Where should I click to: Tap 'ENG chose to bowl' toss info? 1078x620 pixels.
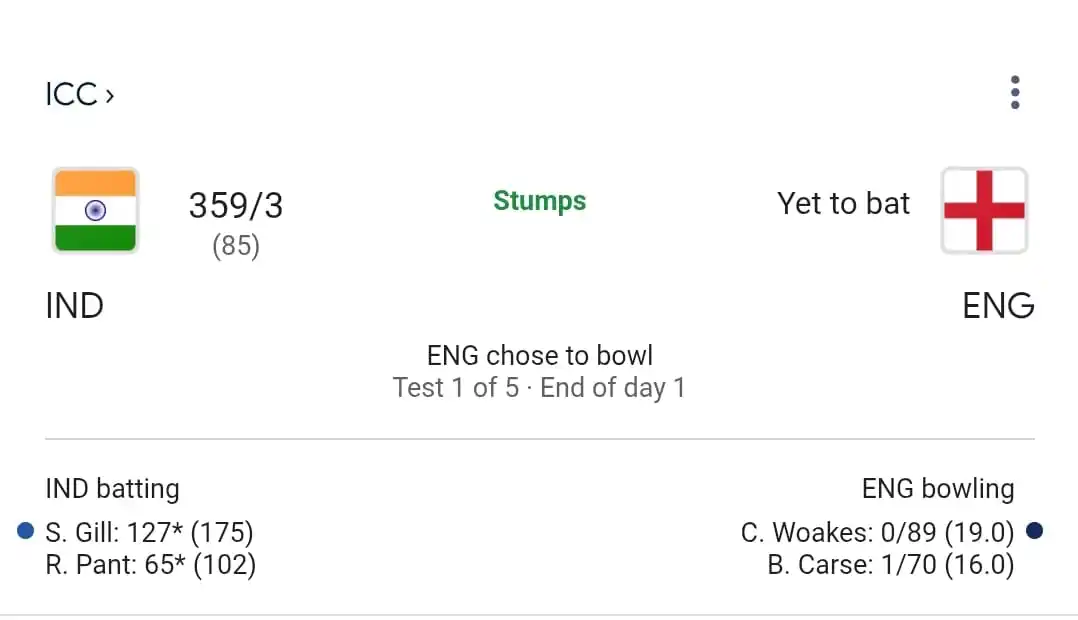pos(540,355)
